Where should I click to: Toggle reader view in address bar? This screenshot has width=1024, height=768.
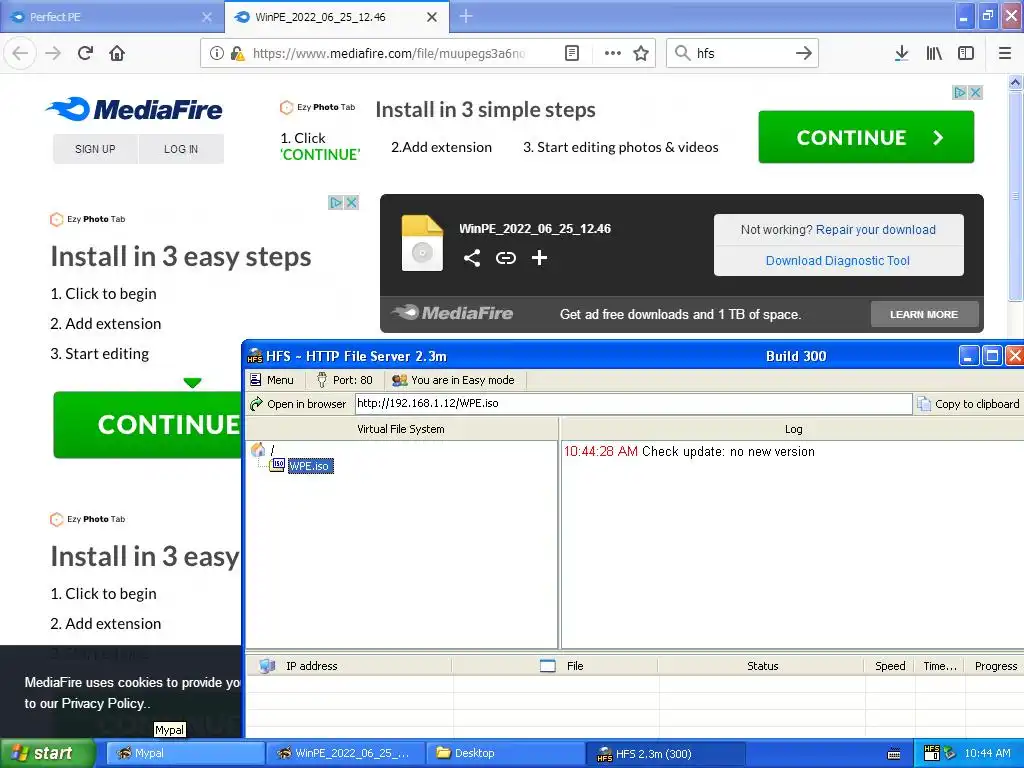point(571,54)
